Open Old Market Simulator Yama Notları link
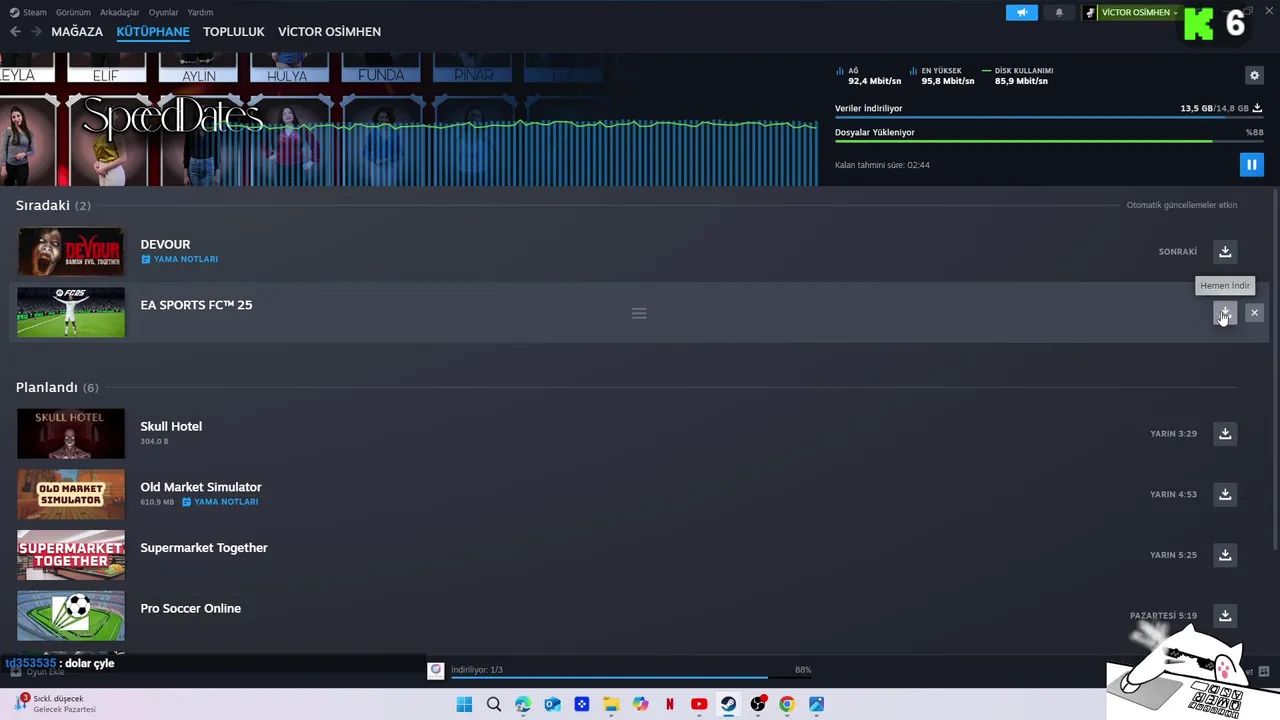Screen dimensions: 1280x720 coord(220,502)
